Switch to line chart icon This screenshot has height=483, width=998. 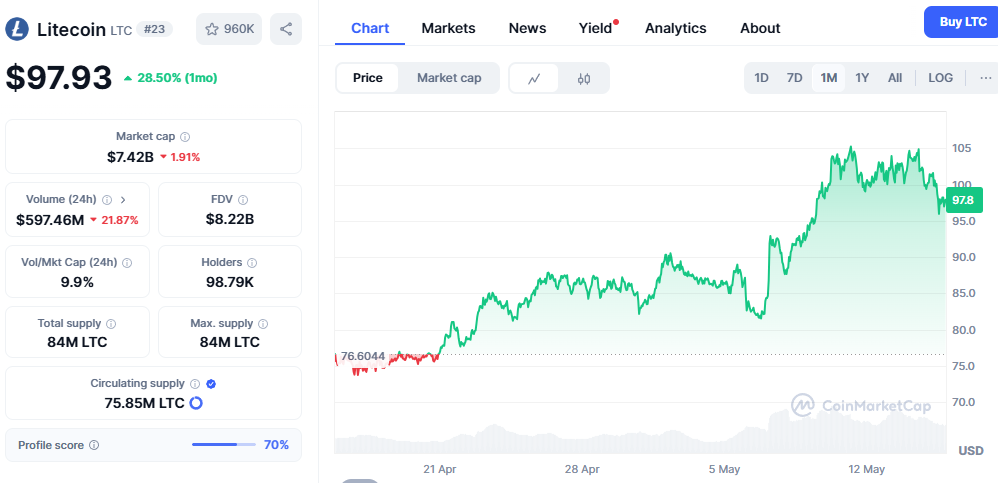tap(535, 78)
